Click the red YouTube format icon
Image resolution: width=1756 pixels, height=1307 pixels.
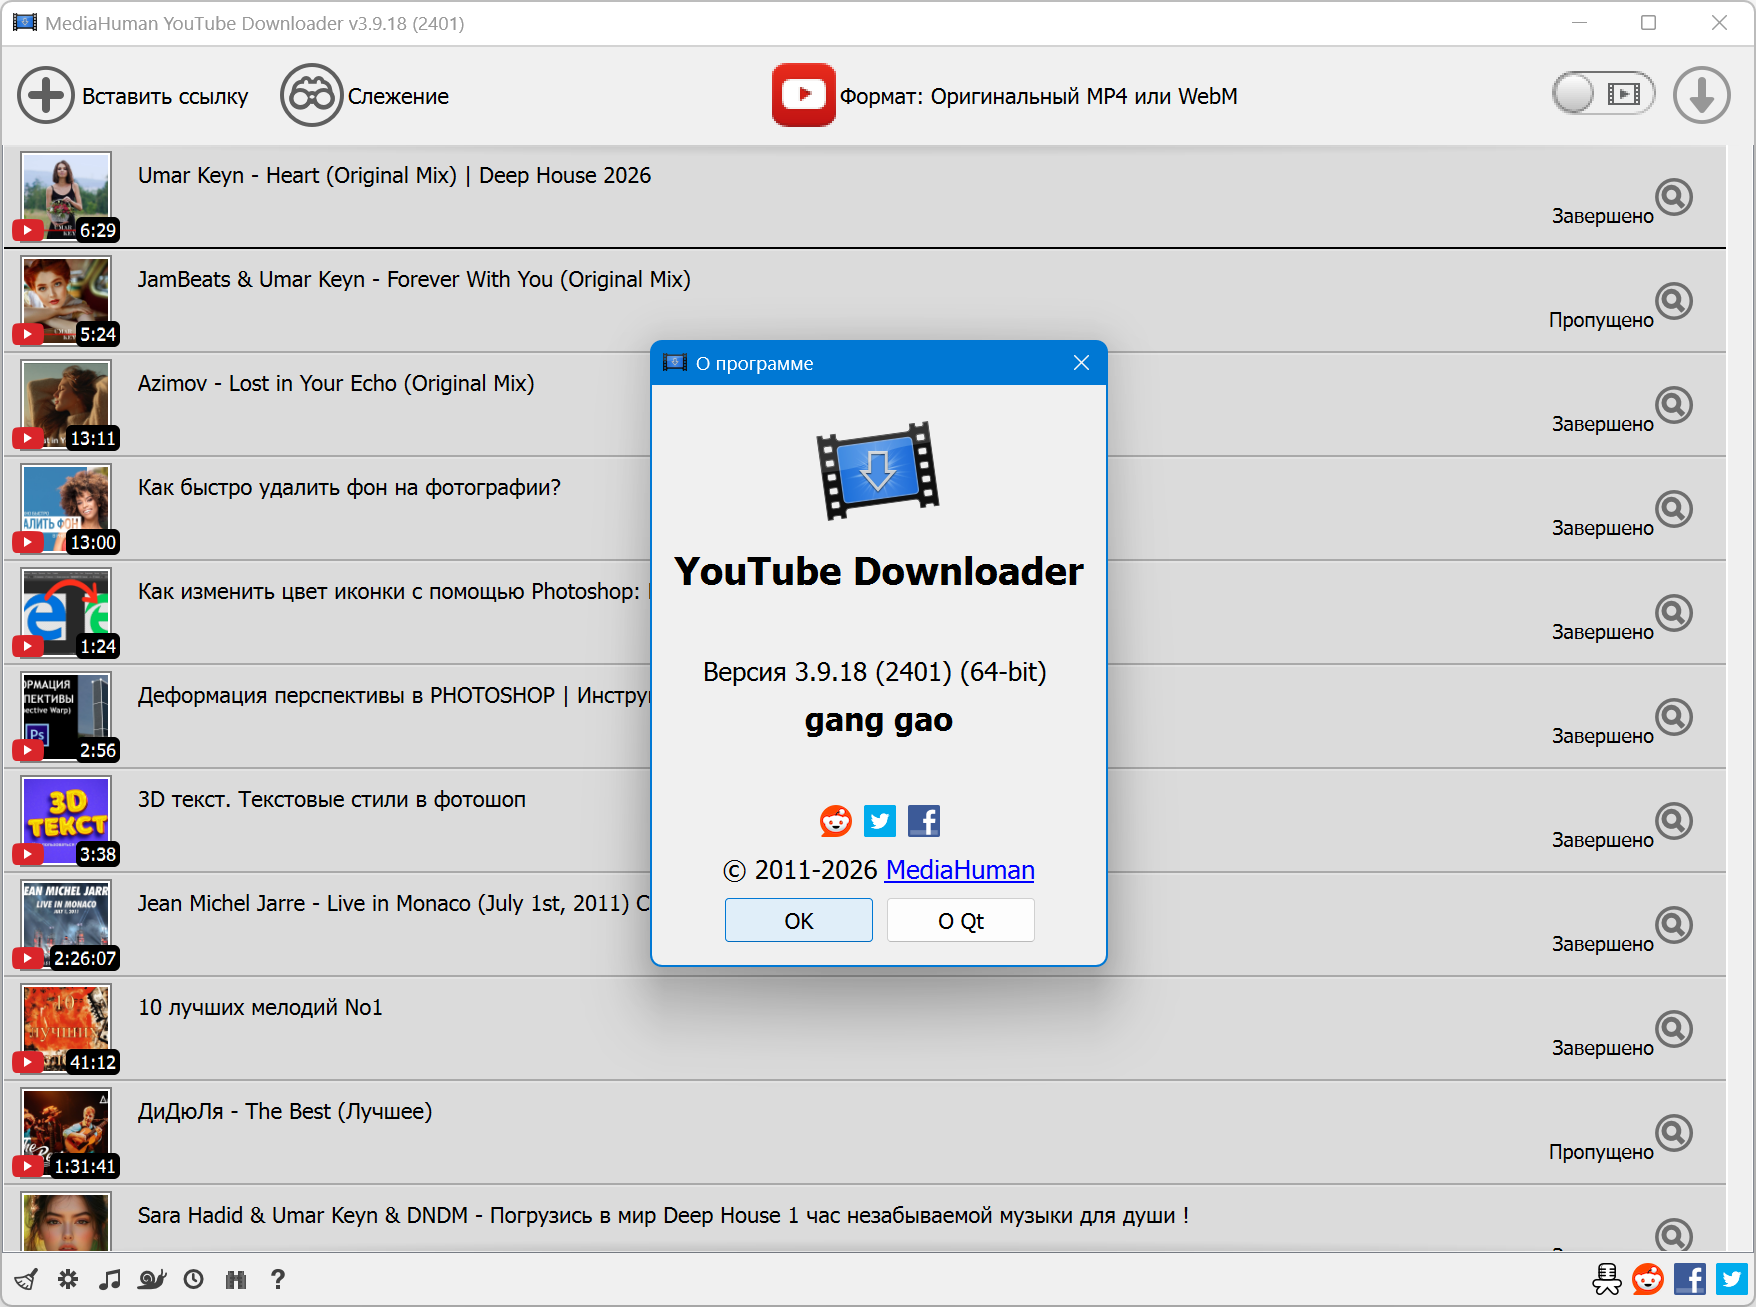tap(803, 95)
